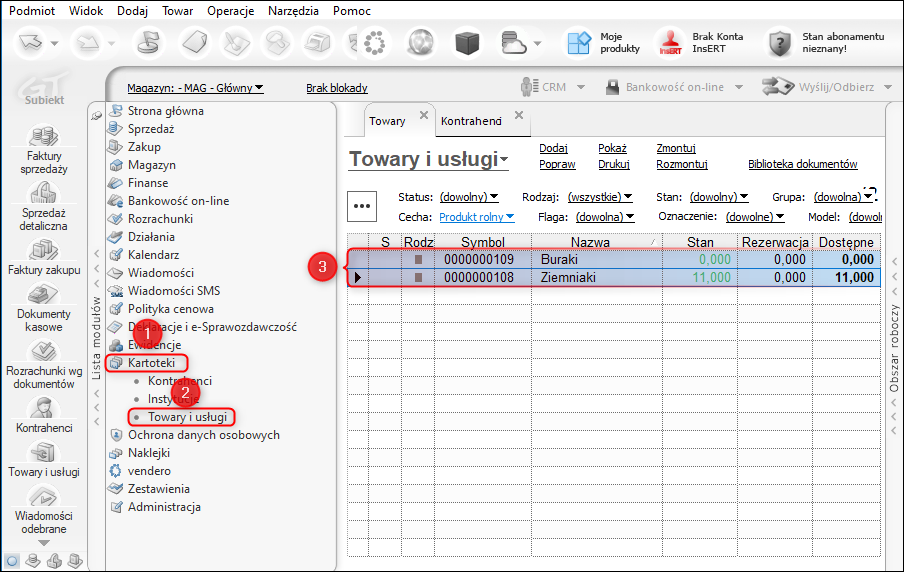The height and width of the screenshot is (572, 904).
Task: Open the Widok menu
Action: [86, 11]
